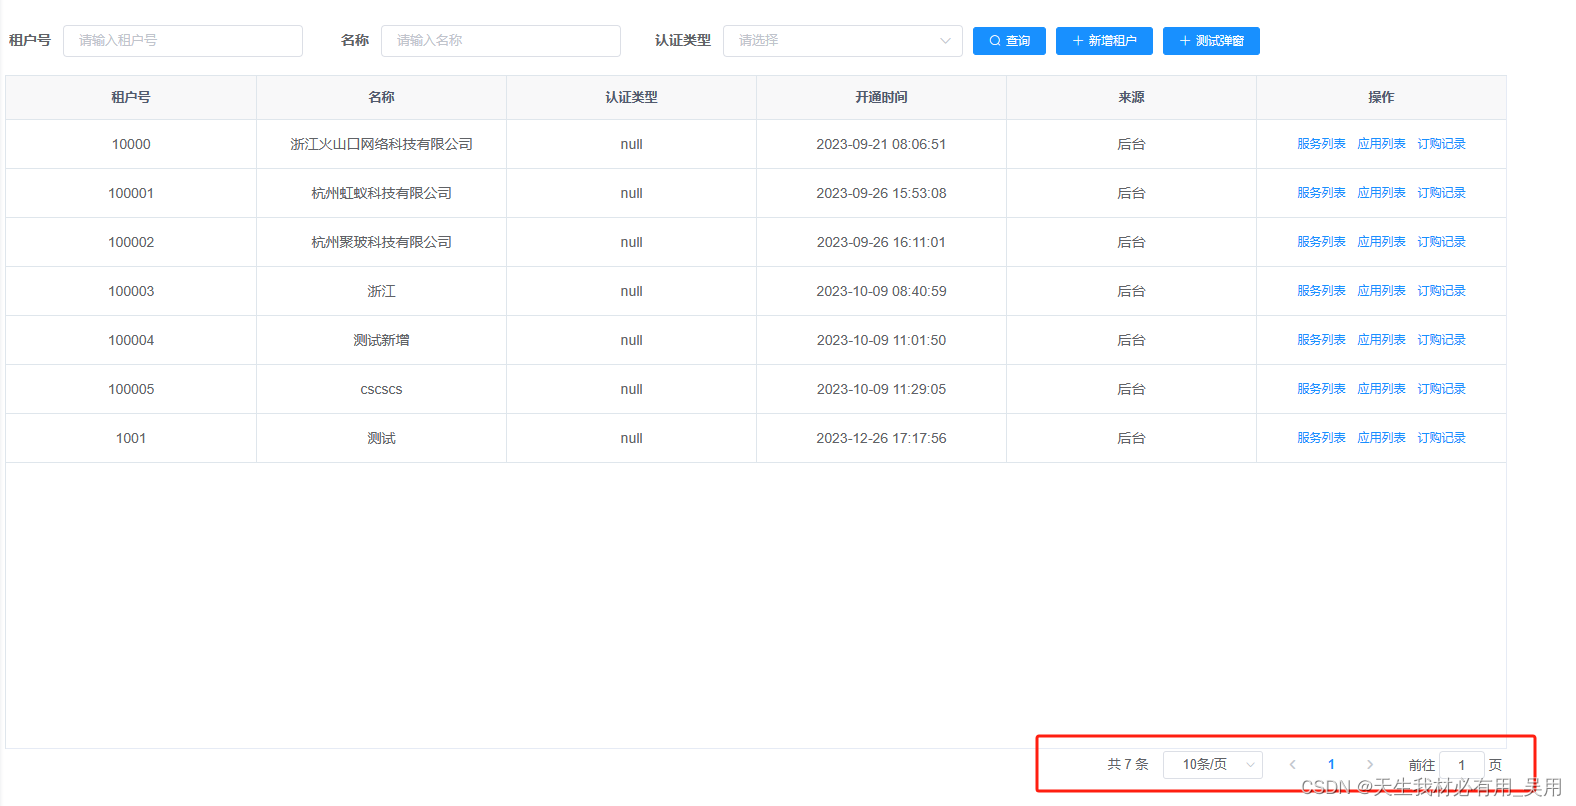
Task: Open 订购记录 for tenant 100002
Action: pyautogui.click(x=1441, y=242)
